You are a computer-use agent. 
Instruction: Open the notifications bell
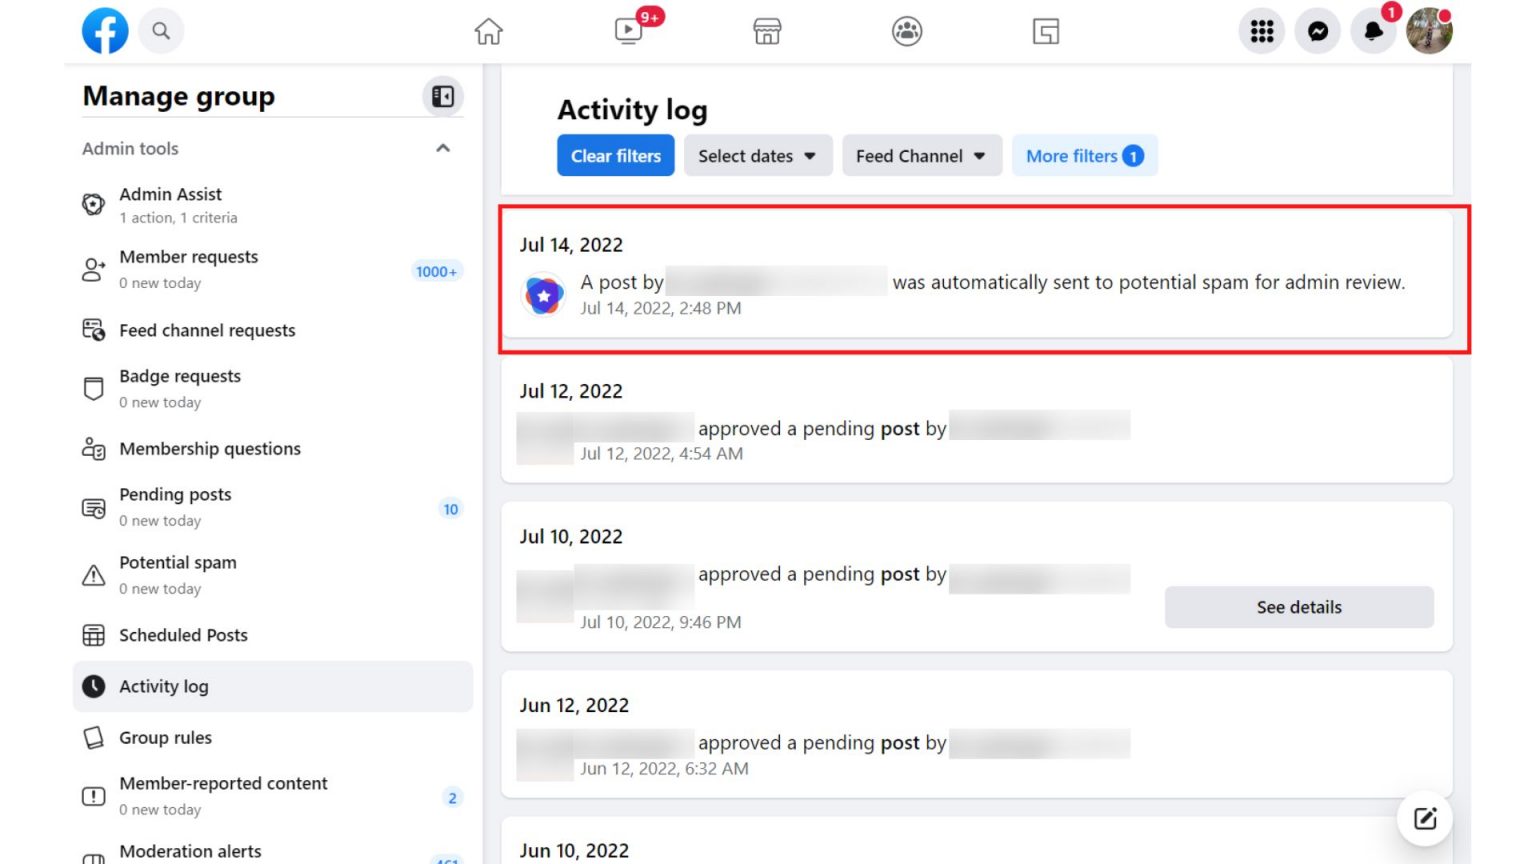tap(1373, 31)
